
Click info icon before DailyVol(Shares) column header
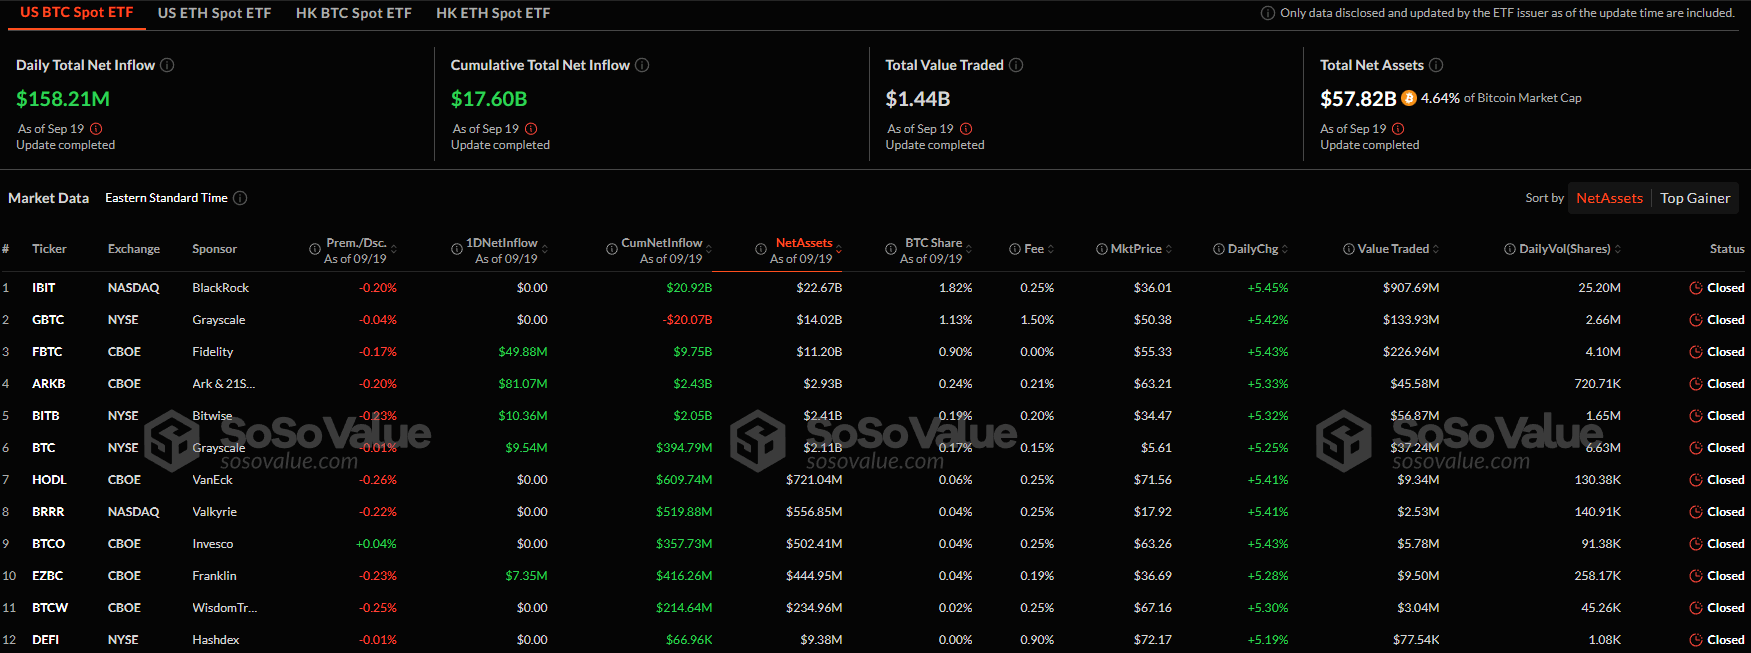(x=1510, y=249)
